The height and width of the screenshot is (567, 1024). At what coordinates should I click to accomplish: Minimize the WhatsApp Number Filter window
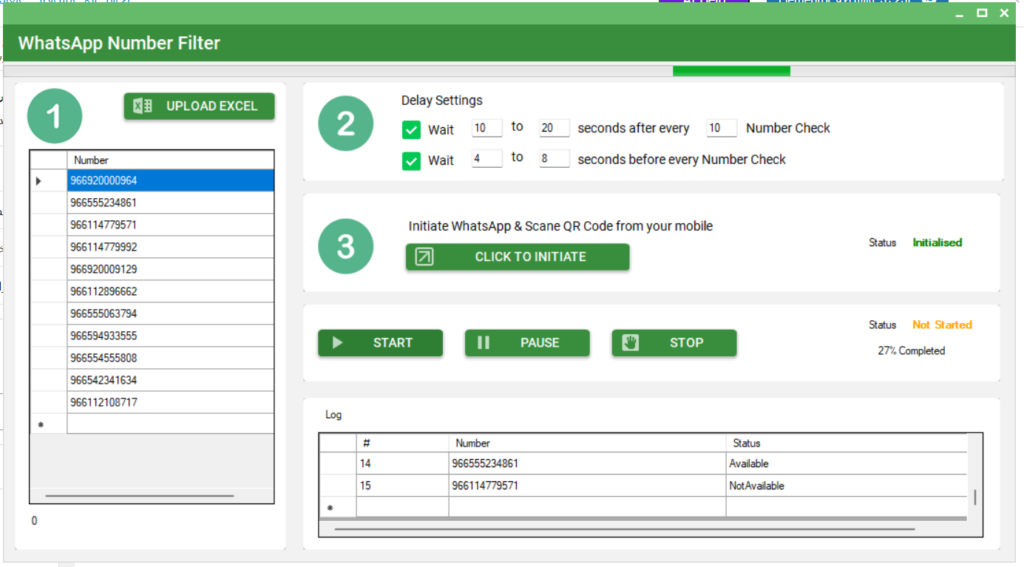pos(959,14)
